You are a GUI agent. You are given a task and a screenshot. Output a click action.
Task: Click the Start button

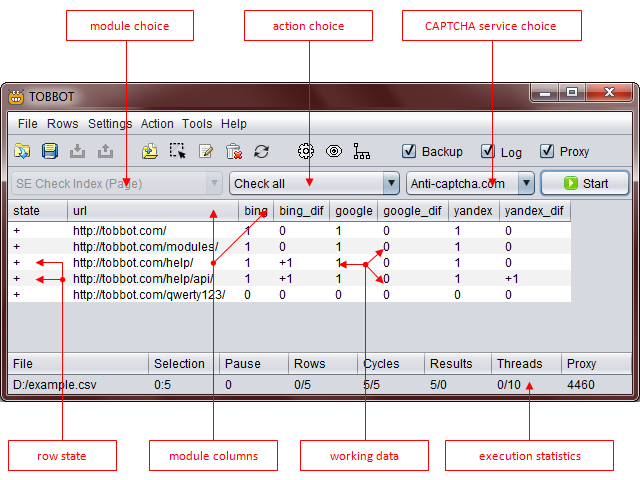[585, 183]
